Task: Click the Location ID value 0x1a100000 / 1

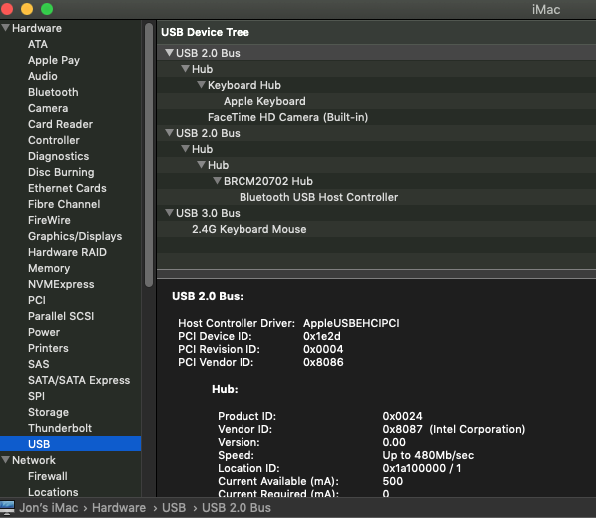Action: point(422,468)
